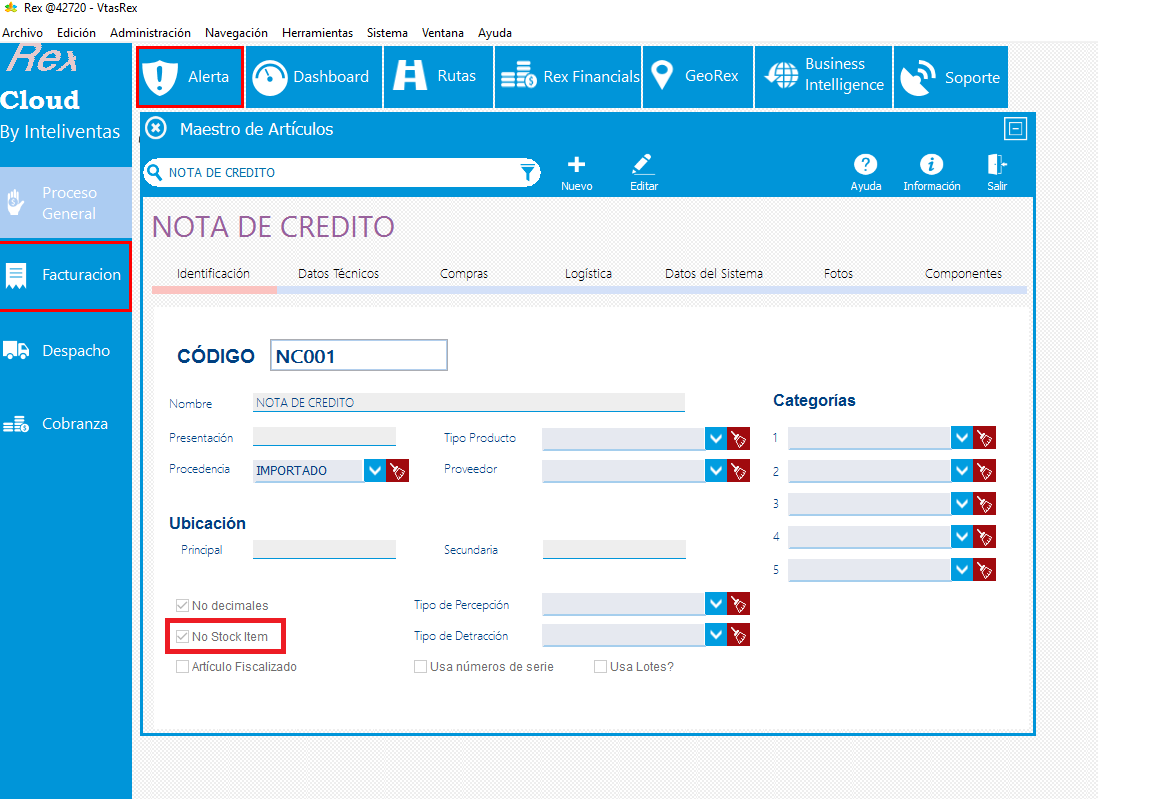Create a new article with Nuevo
Screen dimensions: 1151x799
[577, 173]
